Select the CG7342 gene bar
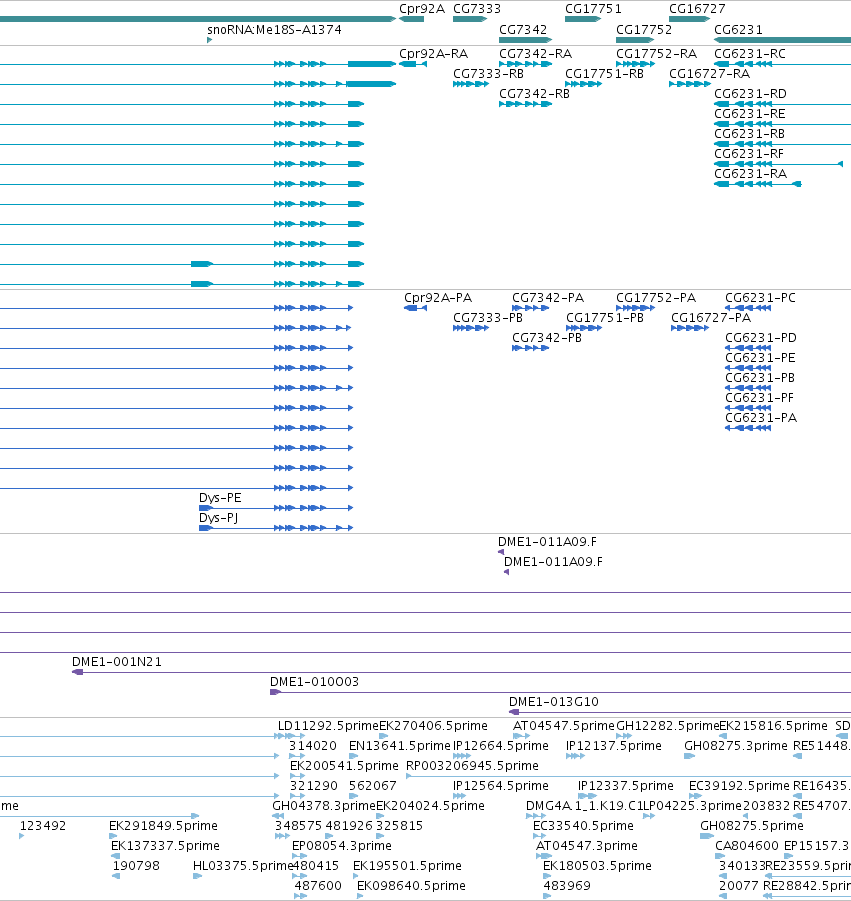This screenshot has width=851, height=901. (x=525, y=40)
